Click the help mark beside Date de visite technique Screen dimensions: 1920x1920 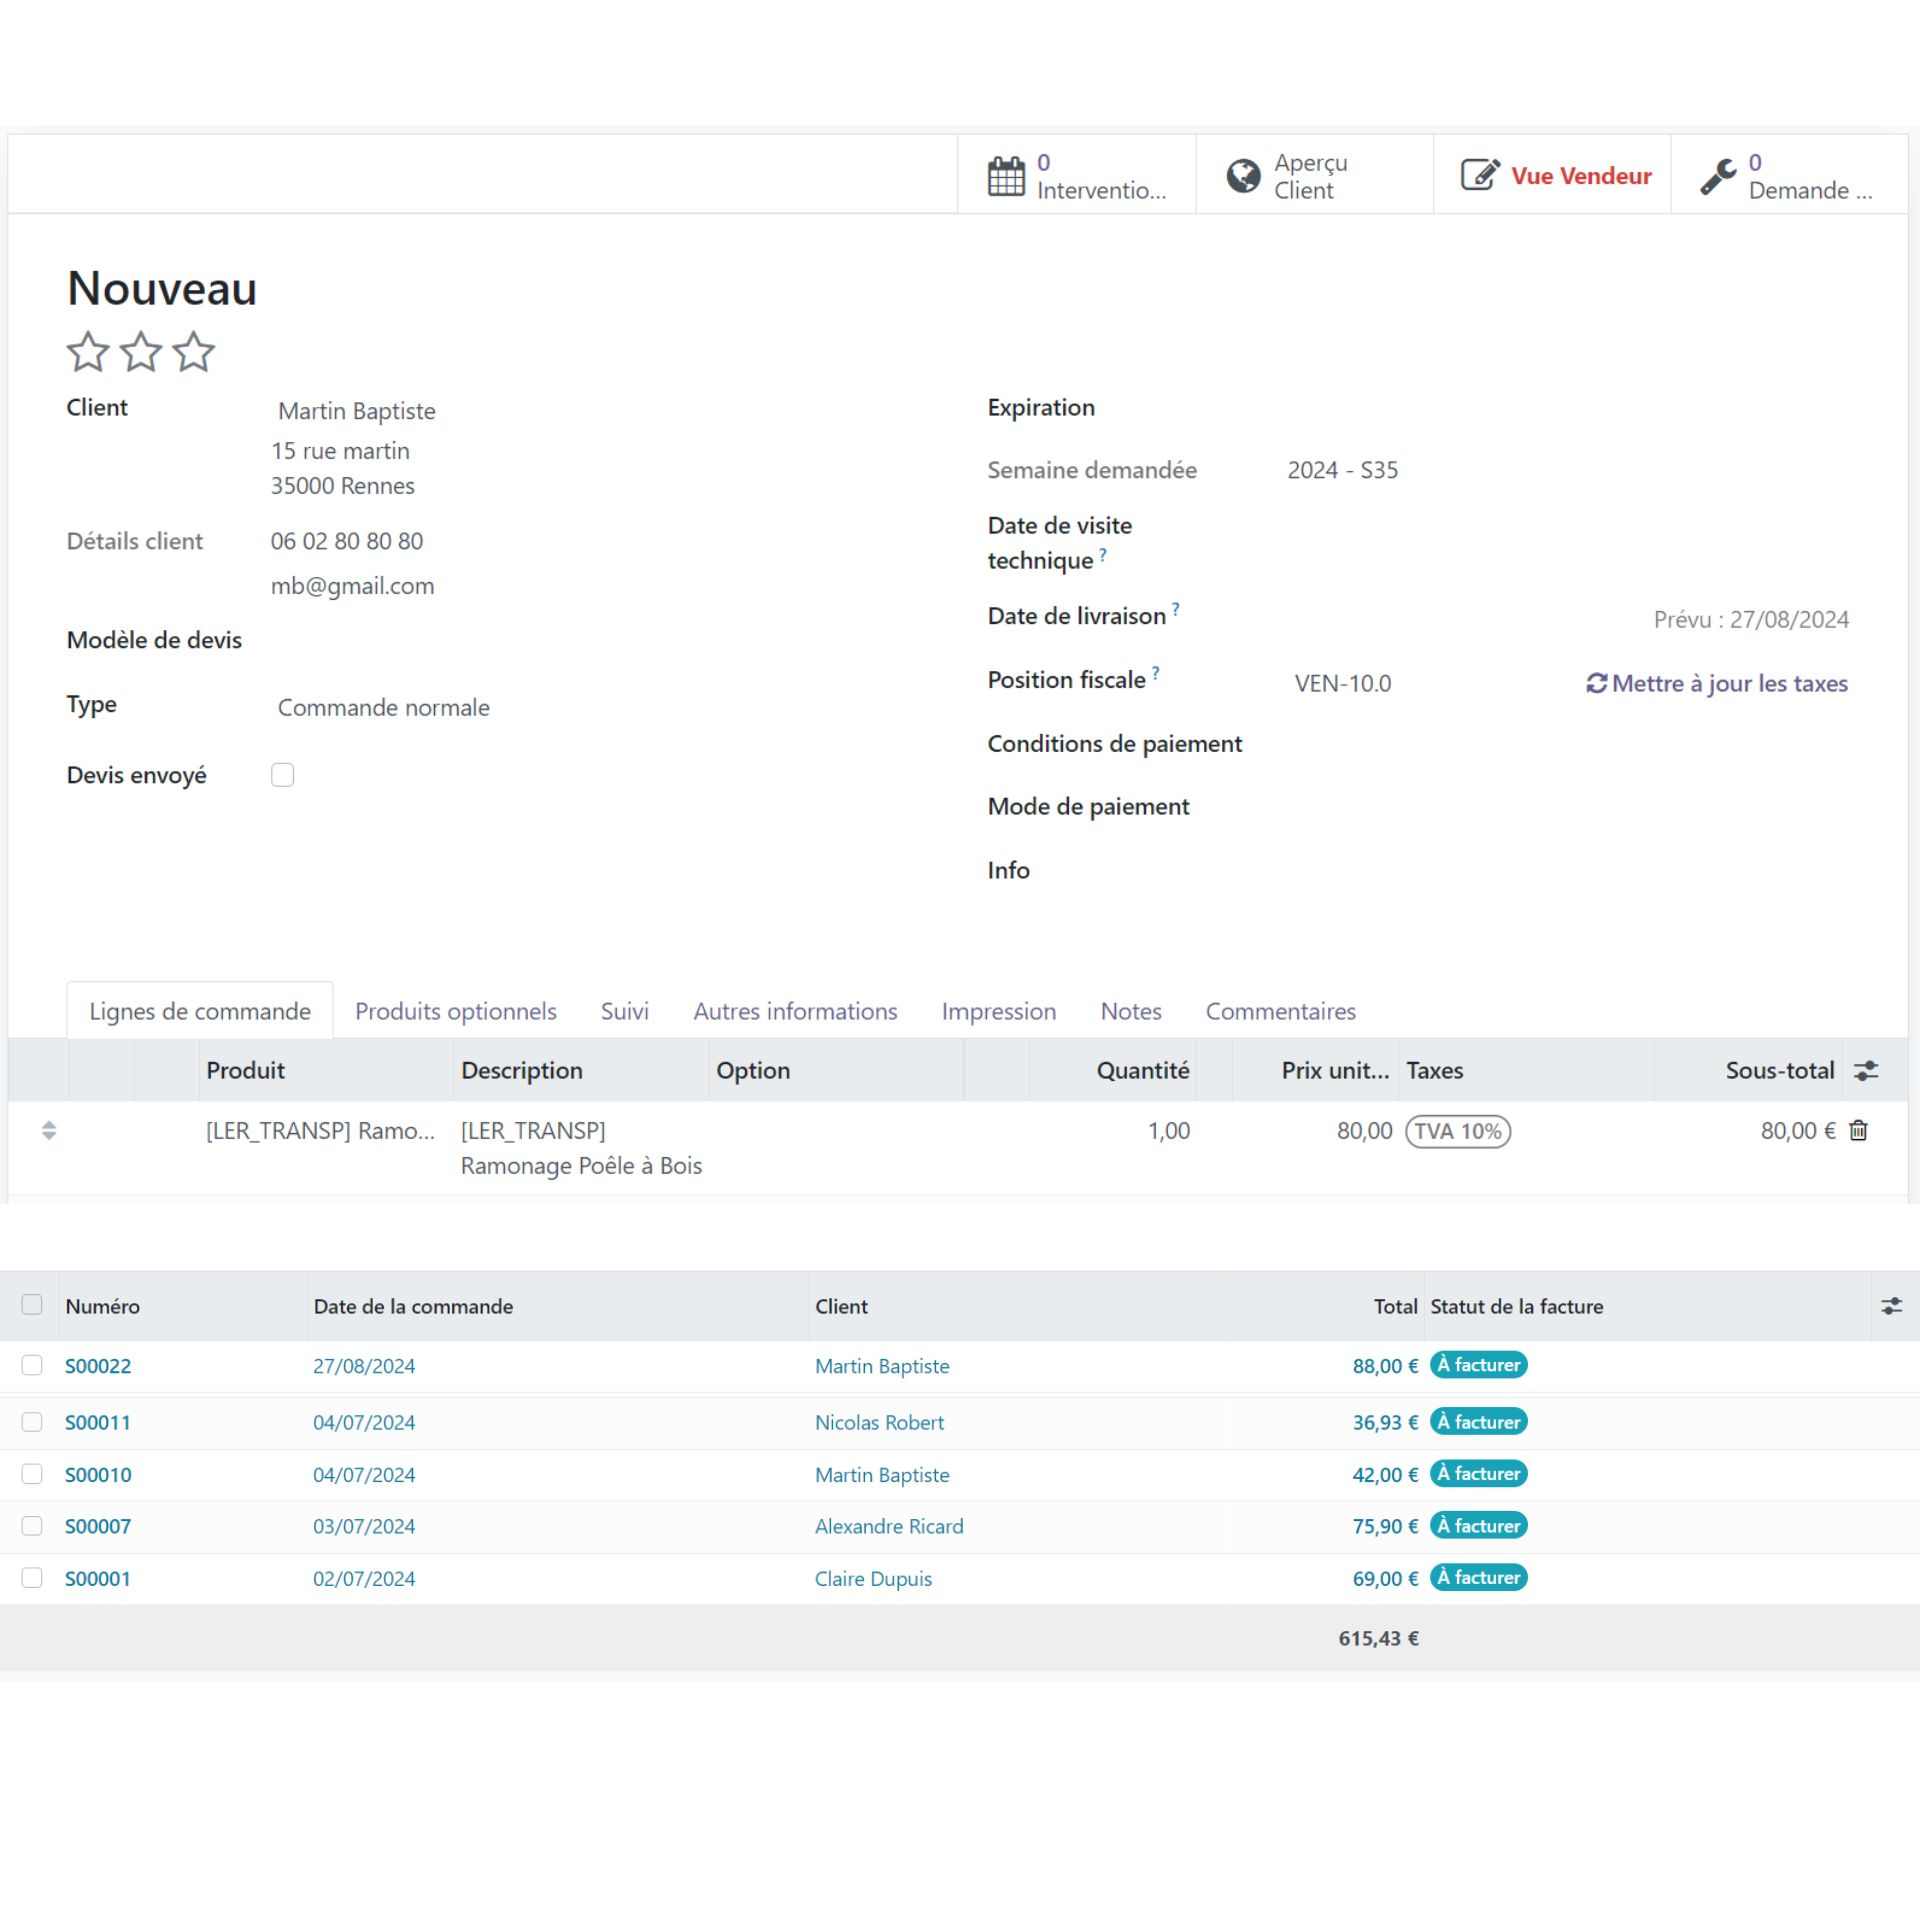1103,554
